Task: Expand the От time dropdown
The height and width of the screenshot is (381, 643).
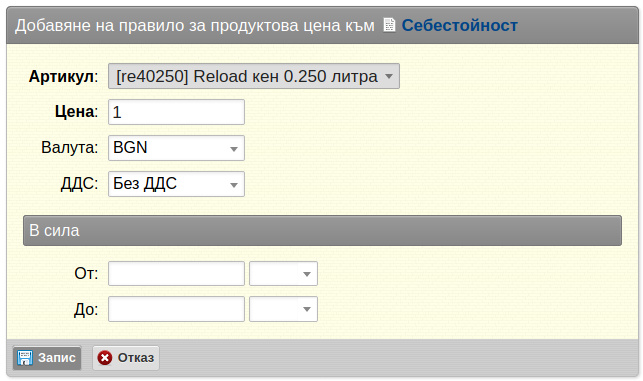Action: (x=283, y=274)
